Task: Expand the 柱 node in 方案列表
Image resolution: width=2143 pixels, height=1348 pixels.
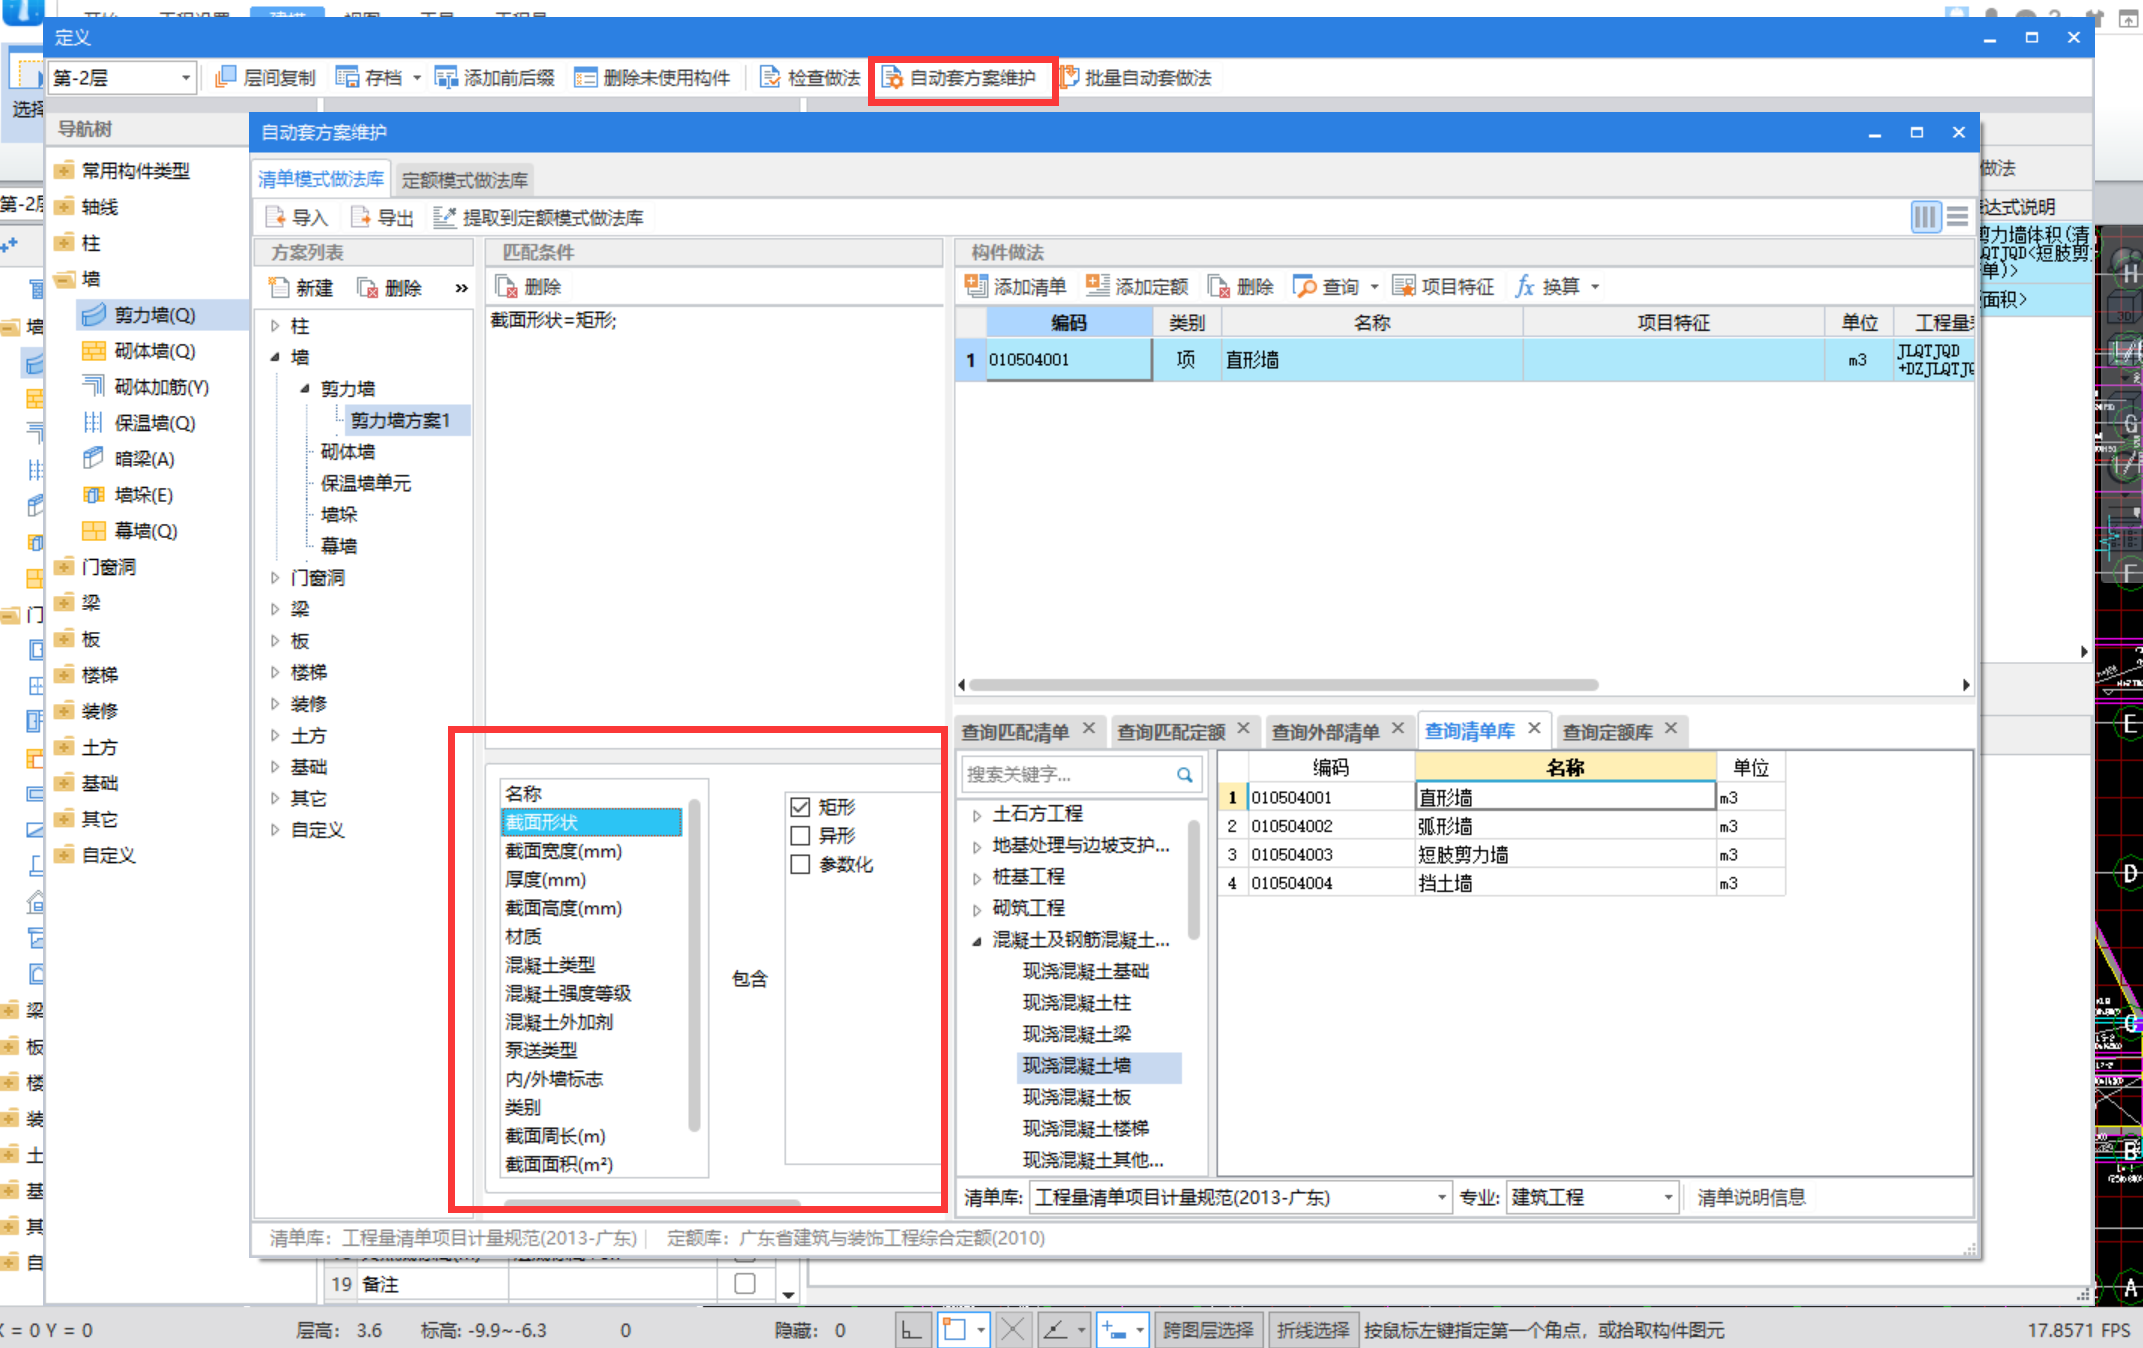Action: pyautogui.click(x=275, y=326)
